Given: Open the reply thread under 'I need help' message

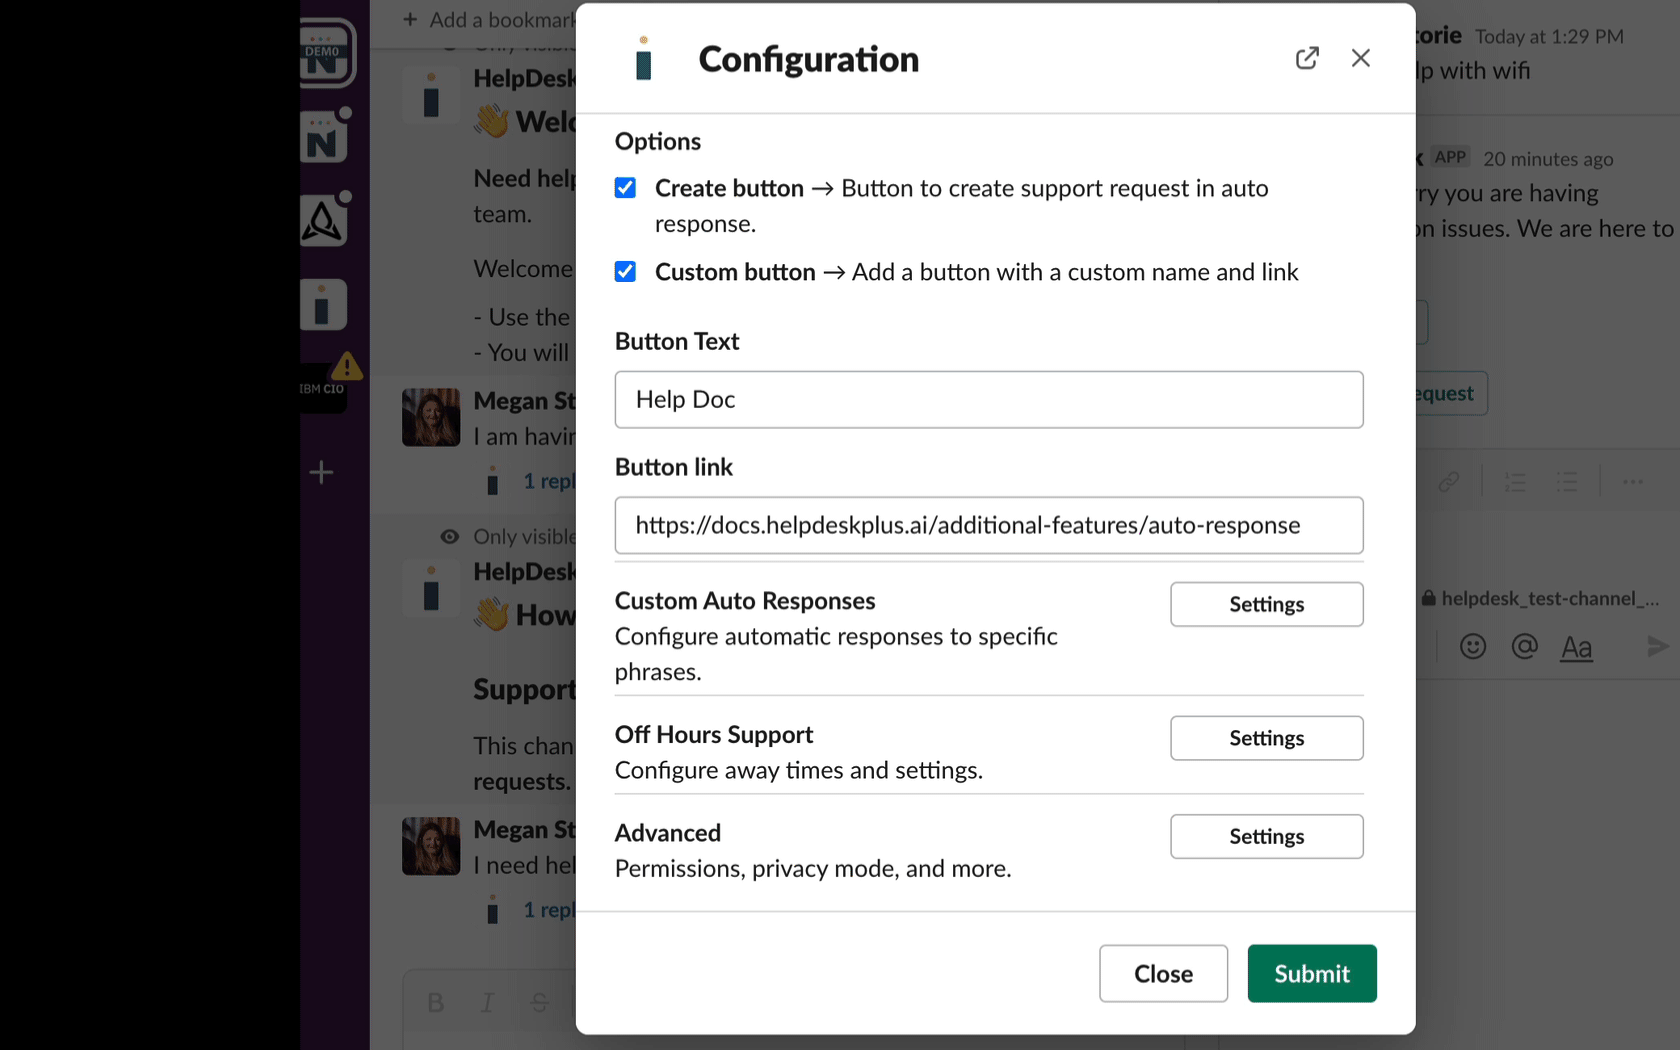Looking at the screenshot, I should click(x=549, y=910).
